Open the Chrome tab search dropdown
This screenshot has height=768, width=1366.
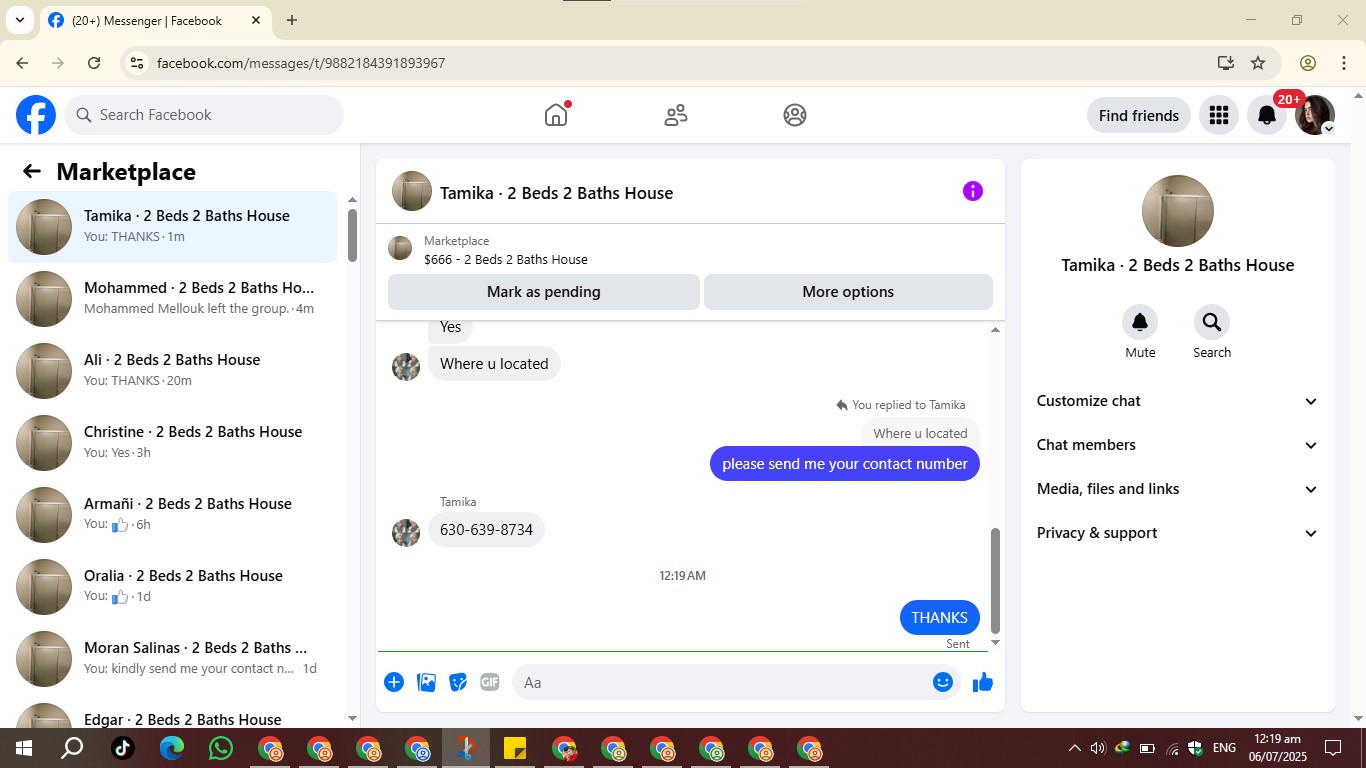pyautogui.click(x=19, y=20)
